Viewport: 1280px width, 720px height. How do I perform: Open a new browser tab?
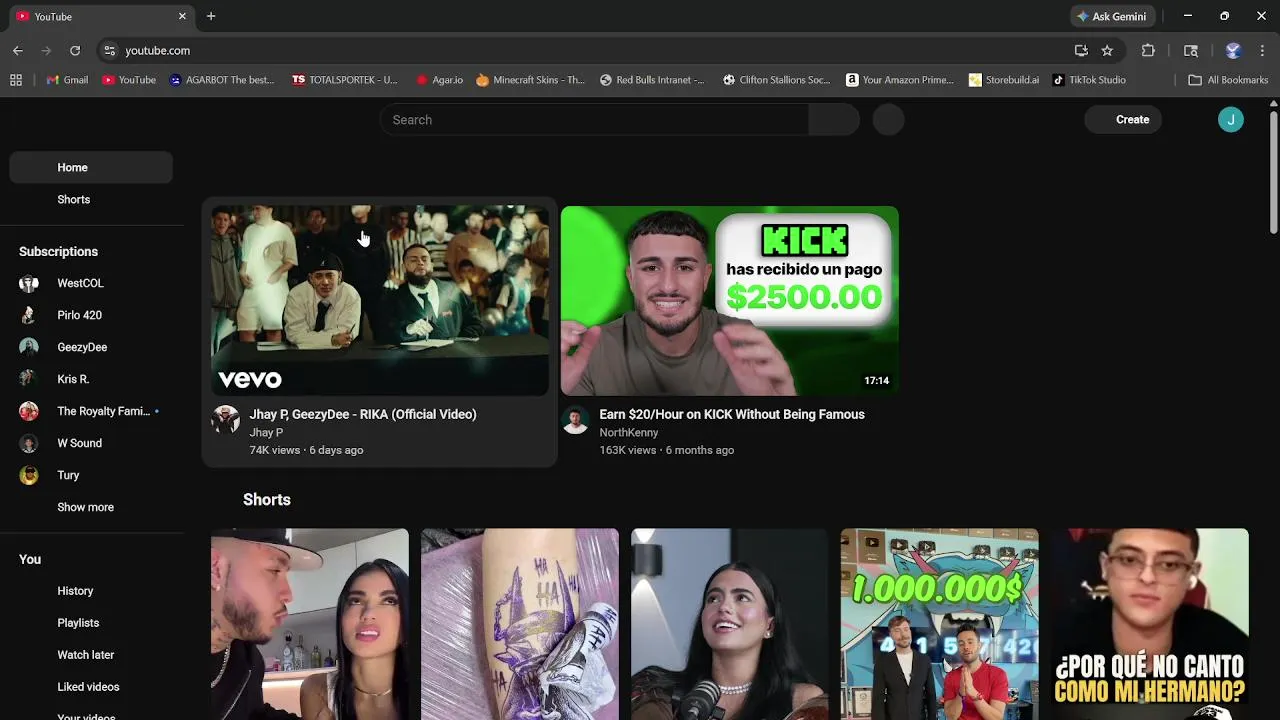(211, 16)
